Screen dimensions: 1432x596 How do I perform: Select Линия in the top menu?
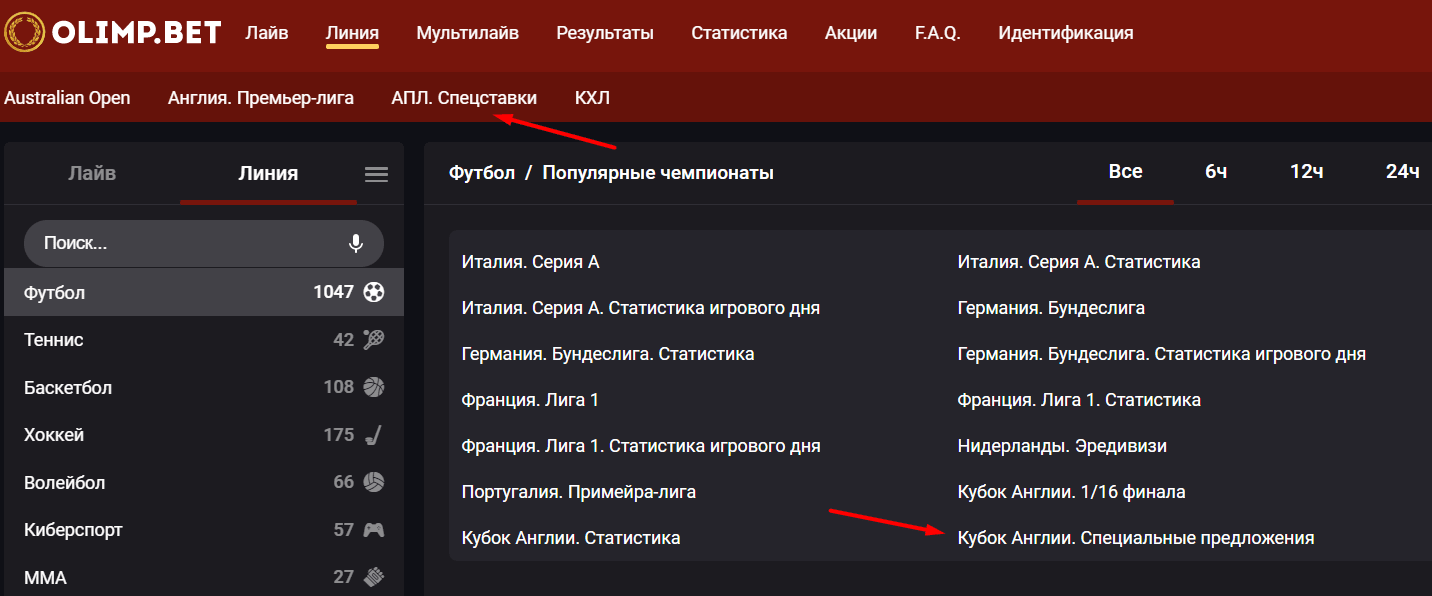pyautogui.click(x=352, y=33)
